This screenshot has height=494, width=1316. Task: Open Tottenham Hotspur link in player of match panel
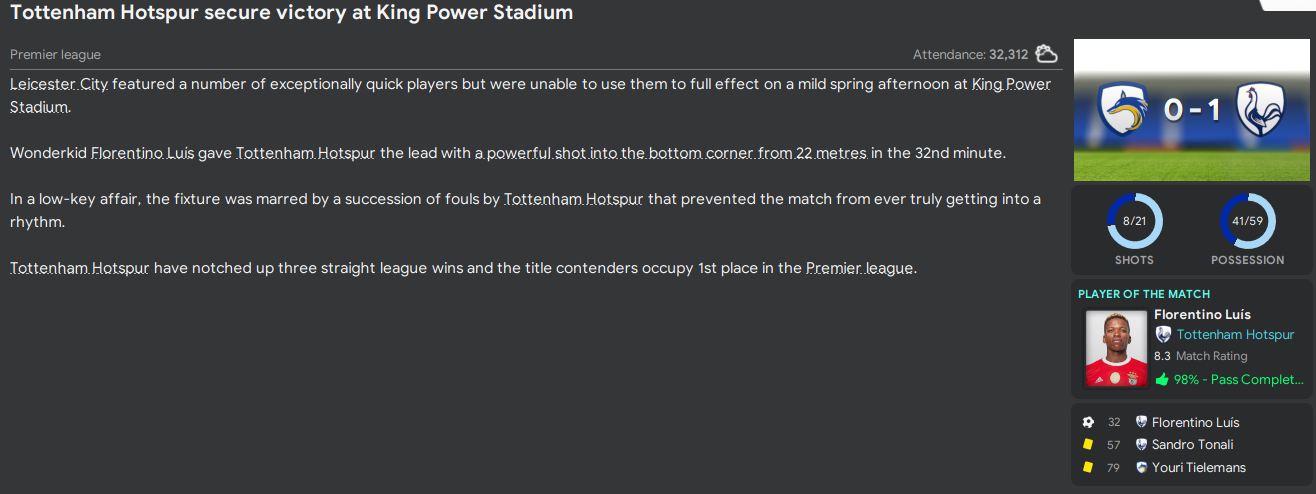1235,335
